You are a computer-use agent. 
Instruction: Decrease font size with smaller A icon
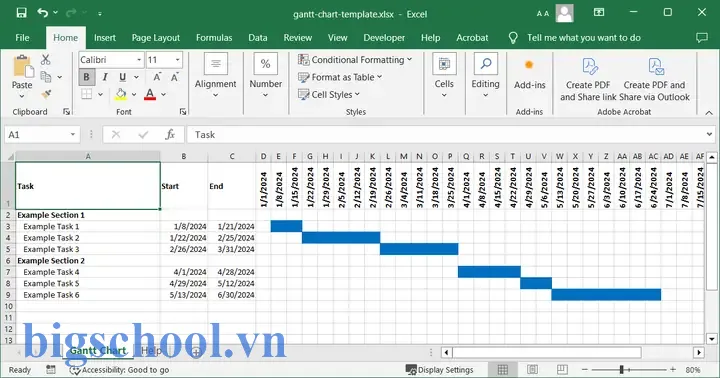pyautogui.click(x=174, y=77)
